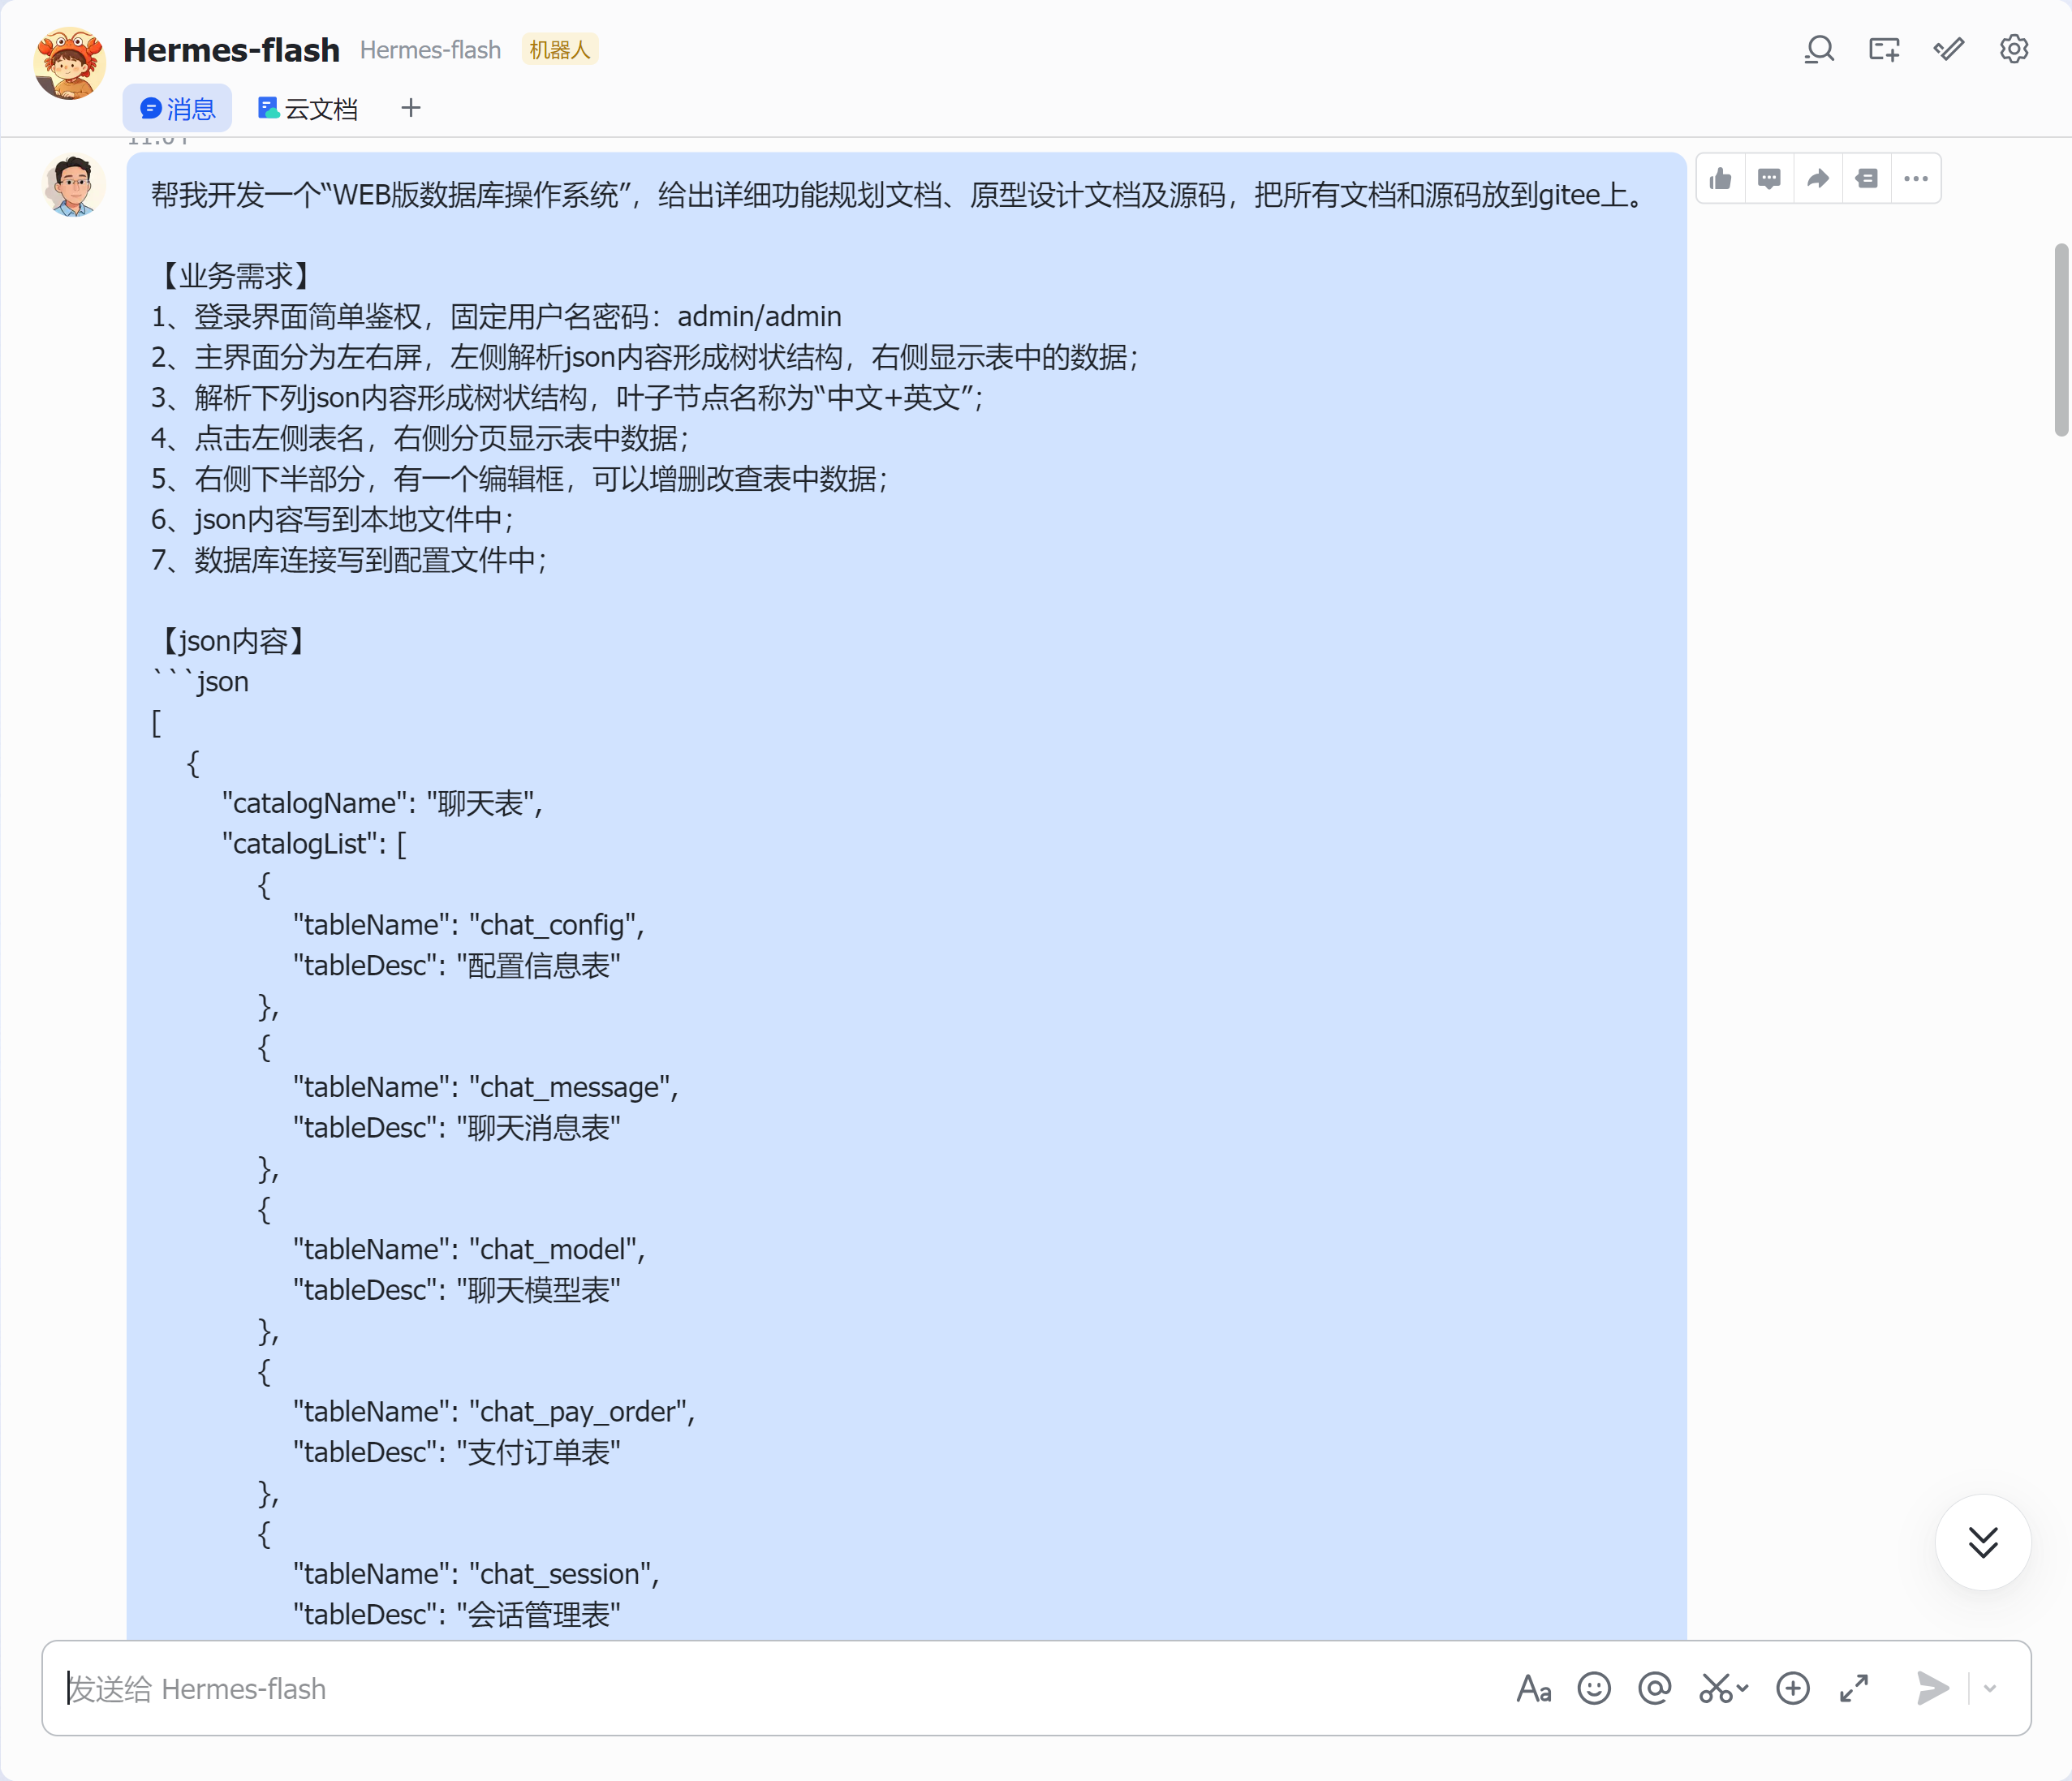This screenshot has height=1781, width=2072.
Task: Open the emoji picker
Action: click(1594, 1689)
